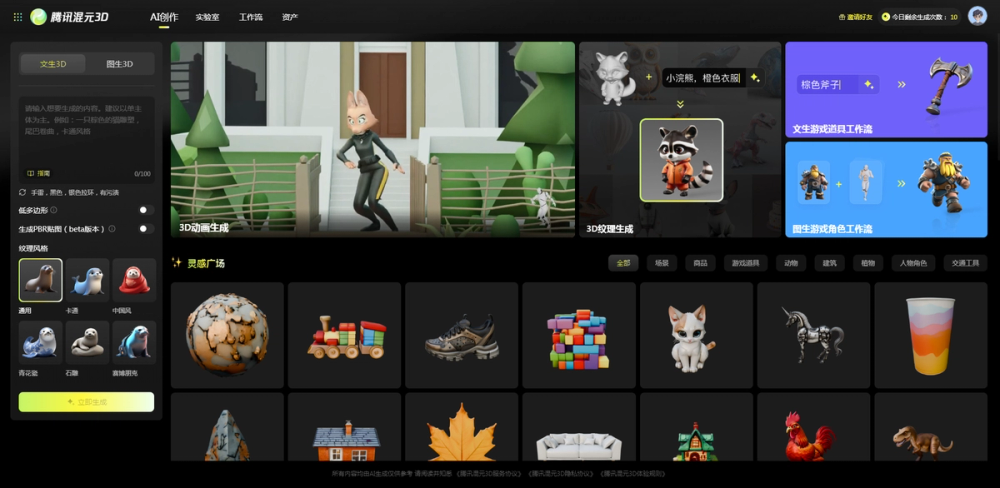The width and height of the screenshot is (1000, 488).
Task: Open the 文生游戏道具工作流 card
Action: [886, 90]
